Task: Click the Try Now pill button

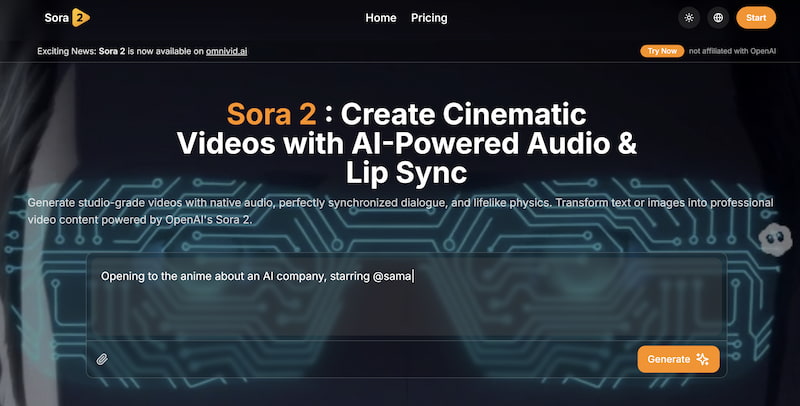Action: coord(659,51)
